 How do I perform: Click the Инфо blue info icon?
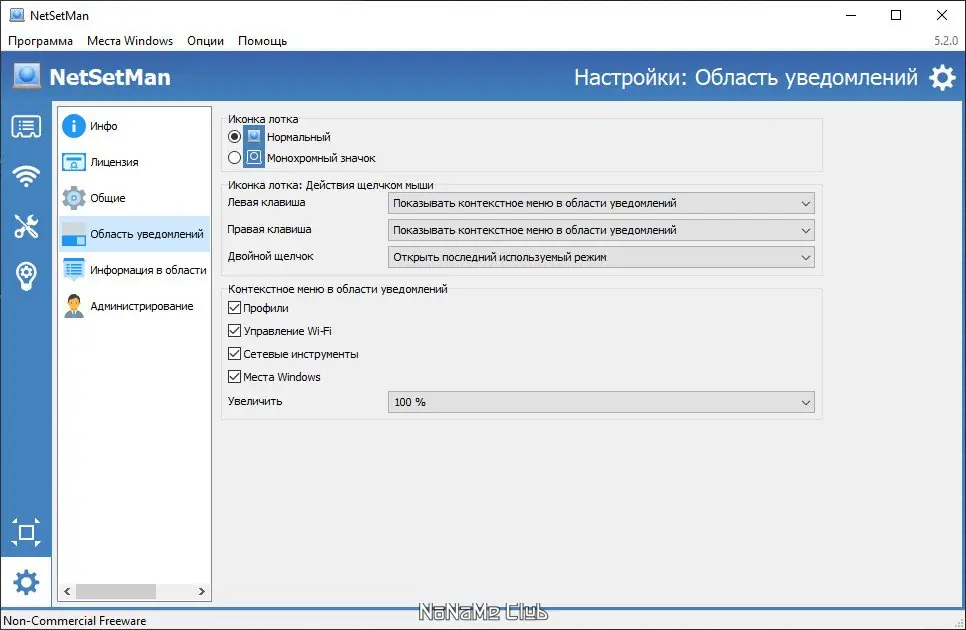pyautogui.click(x=74, y=126)
